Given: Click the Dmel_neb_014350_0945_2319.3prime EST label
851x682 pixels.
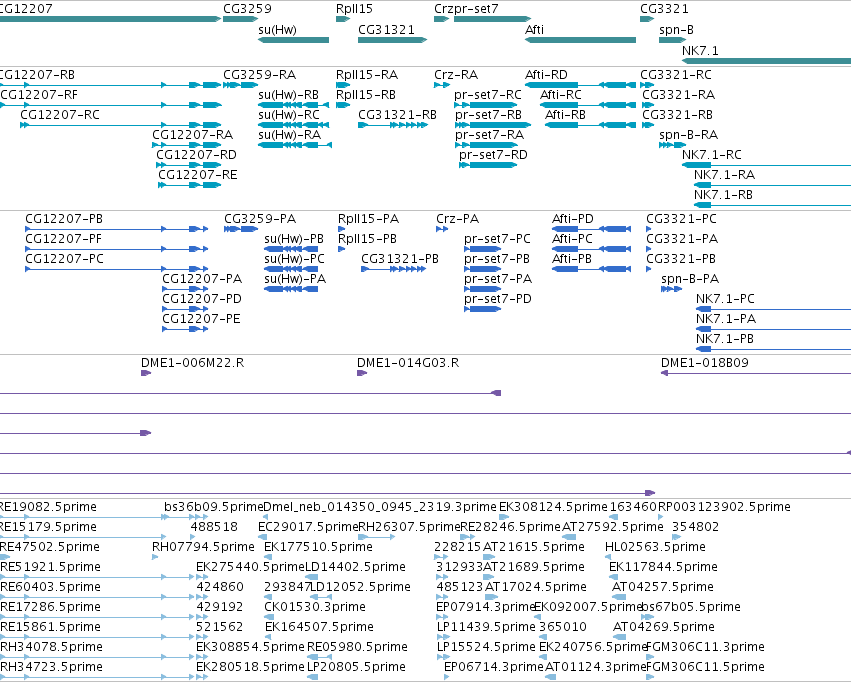Looking at the screenshot, I should click(x=380, y=507).
